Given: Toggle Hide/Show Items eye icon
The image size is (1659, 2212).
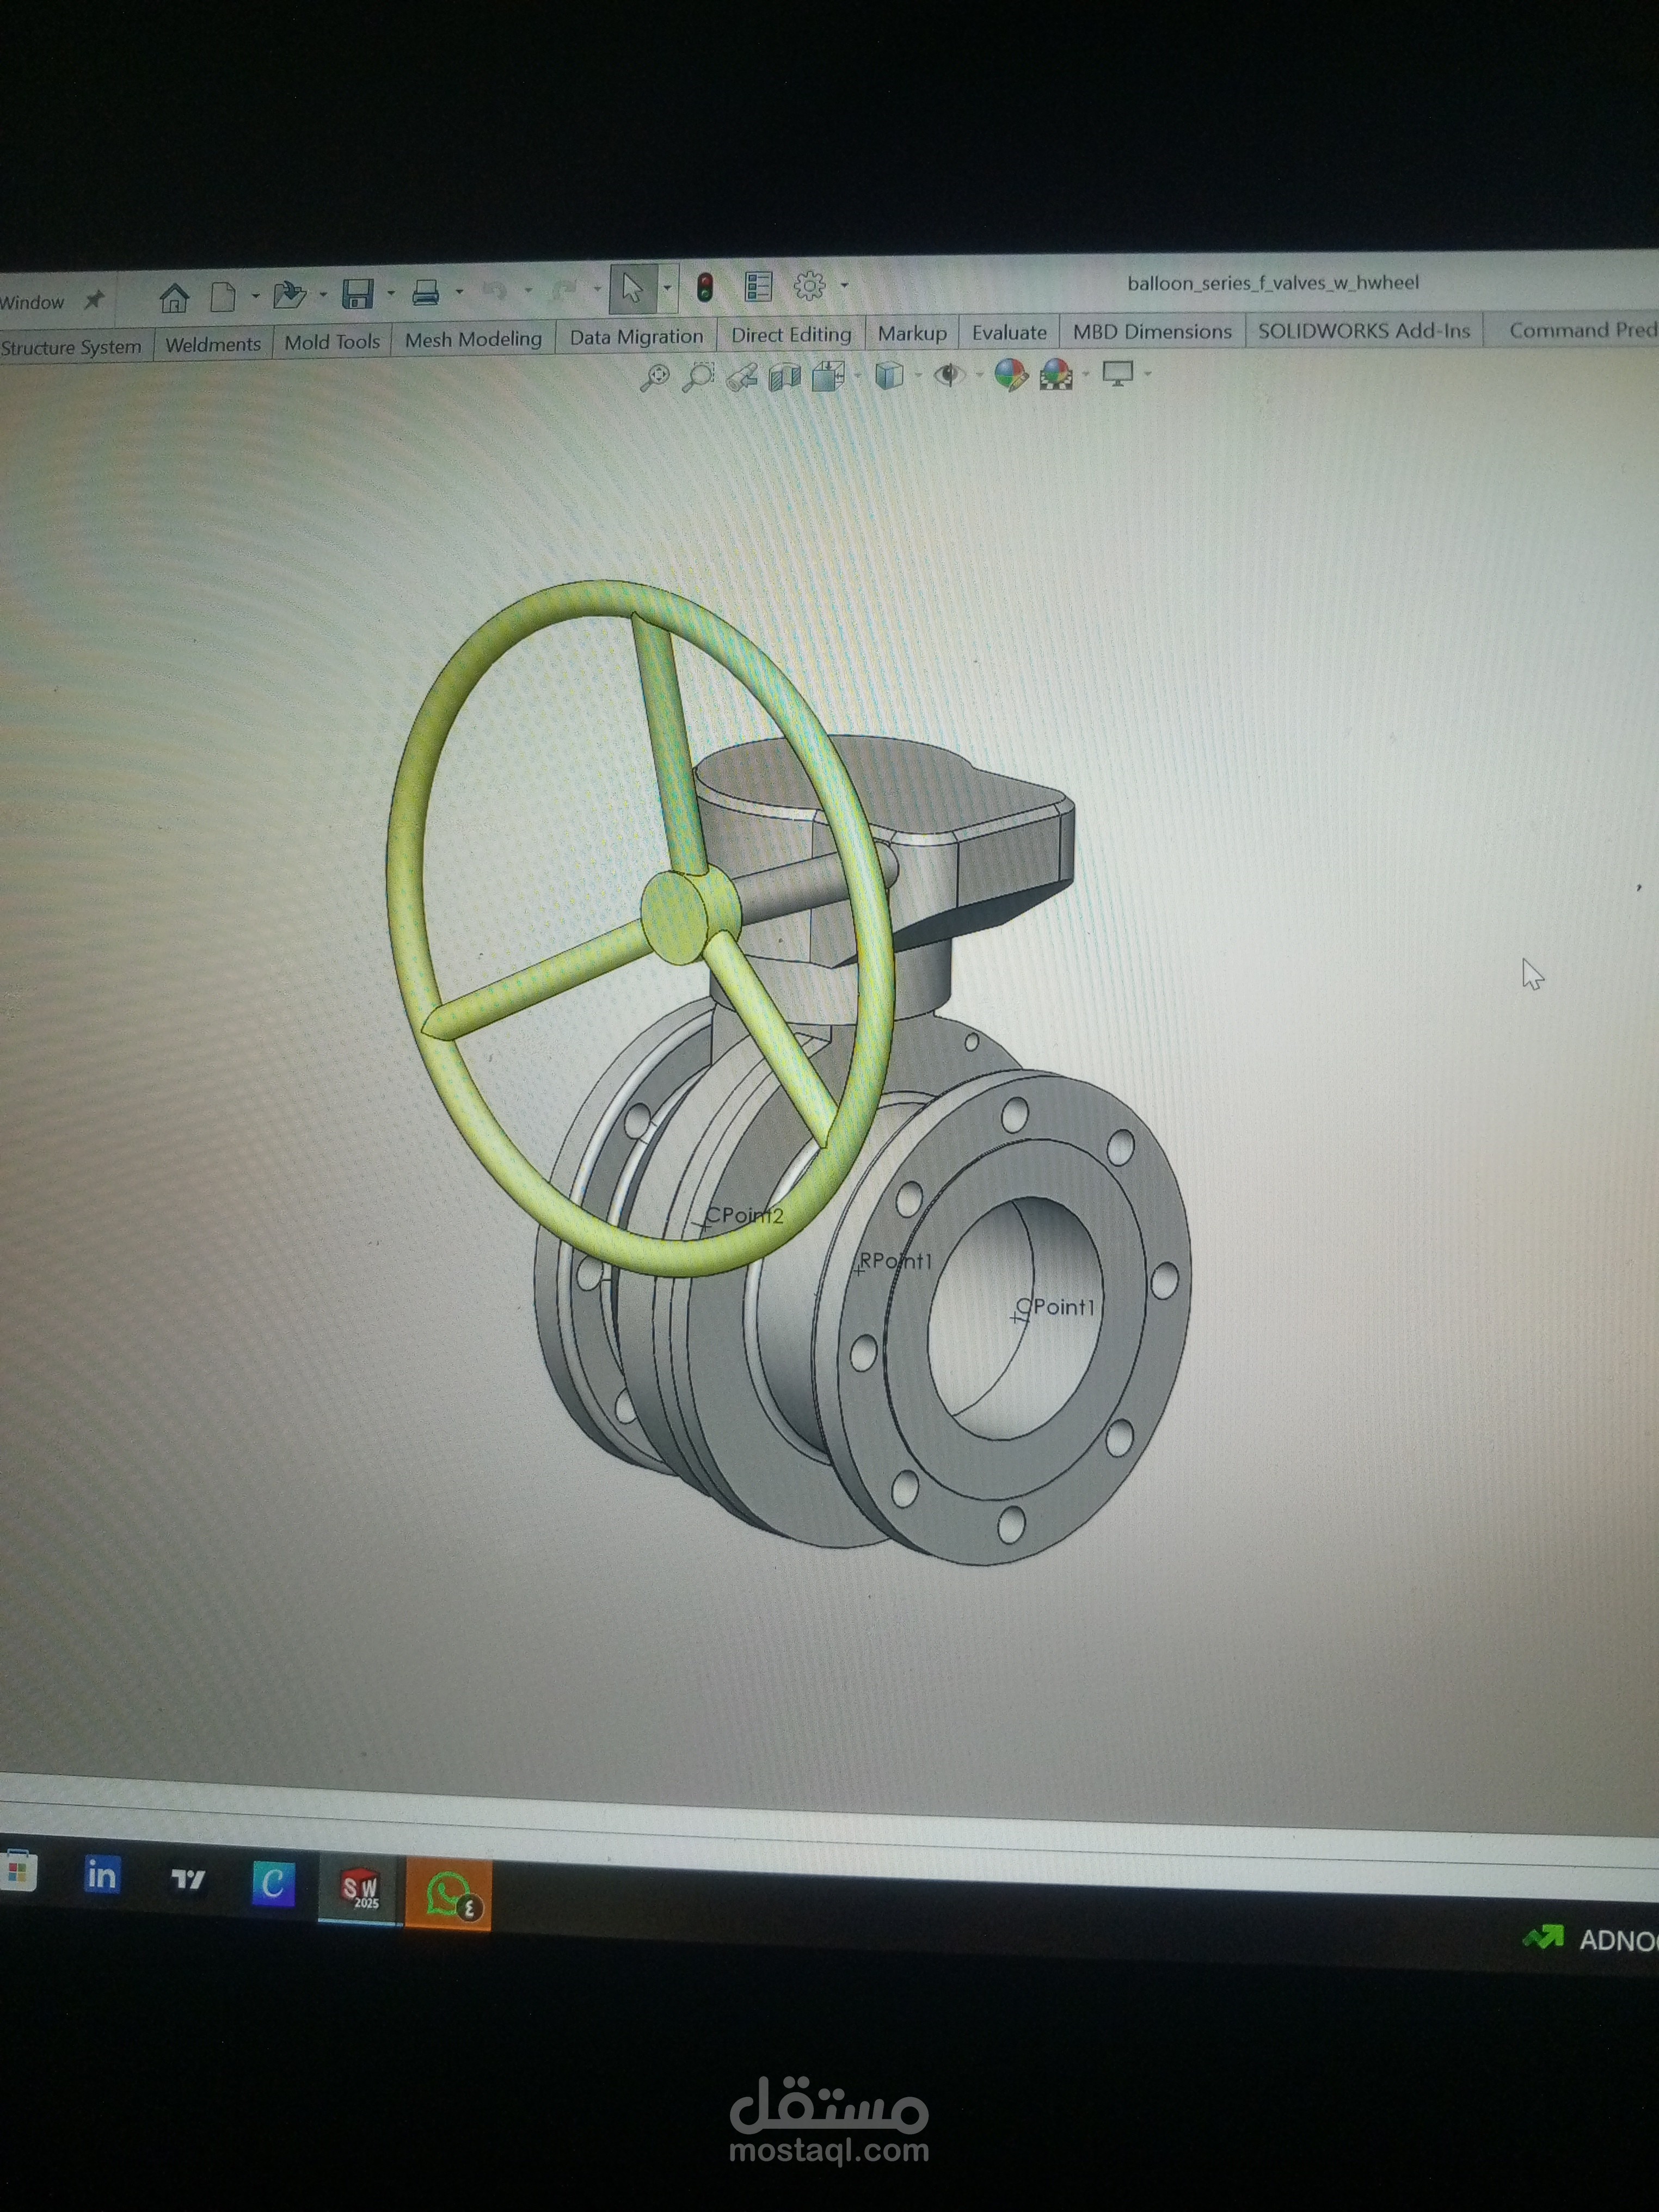Looking at the screenshot, I should 949,375.
